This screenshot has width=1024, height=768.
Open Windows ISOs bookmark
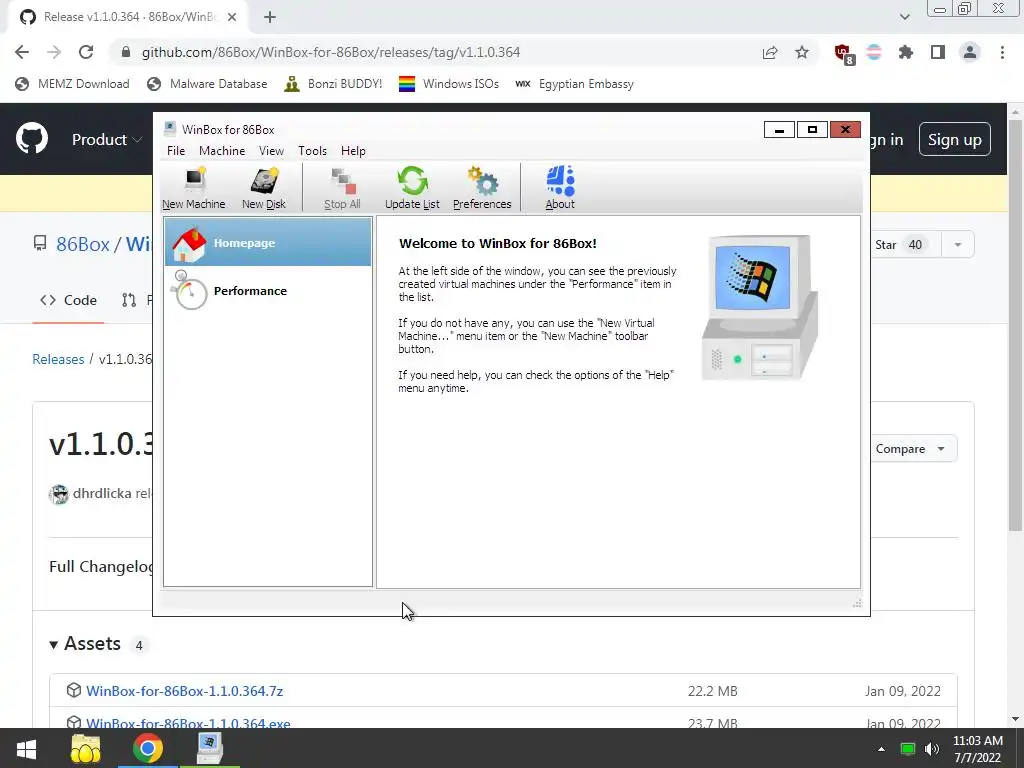coord(449,84)
